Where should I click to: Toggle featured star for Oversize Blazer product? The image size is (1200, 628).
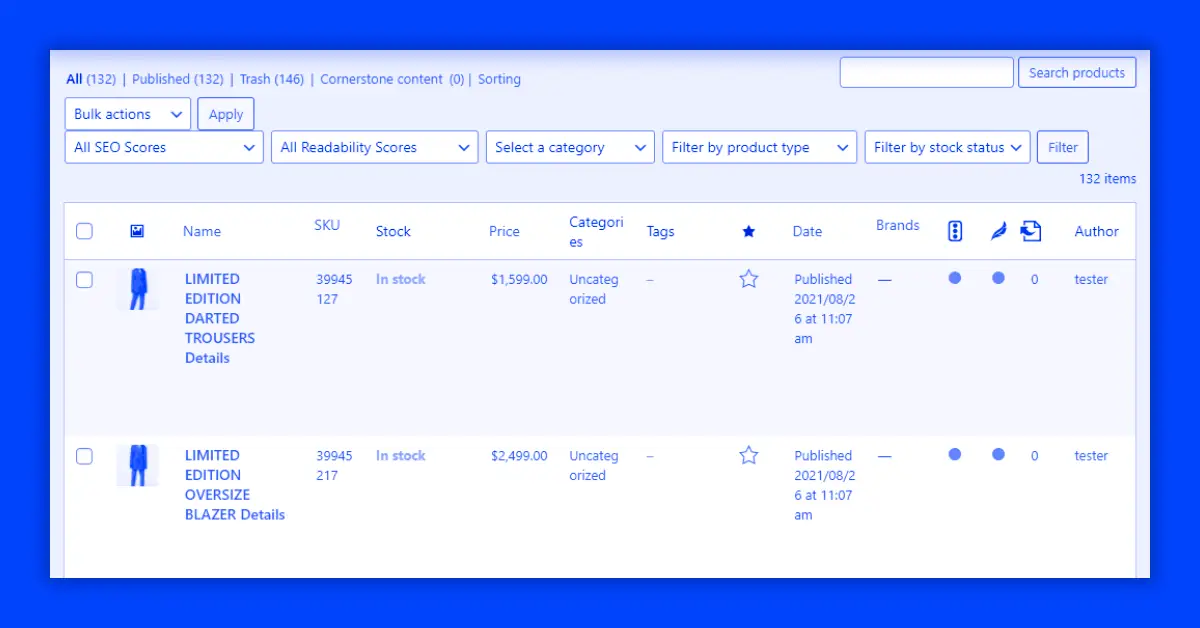tap(748, 455)
